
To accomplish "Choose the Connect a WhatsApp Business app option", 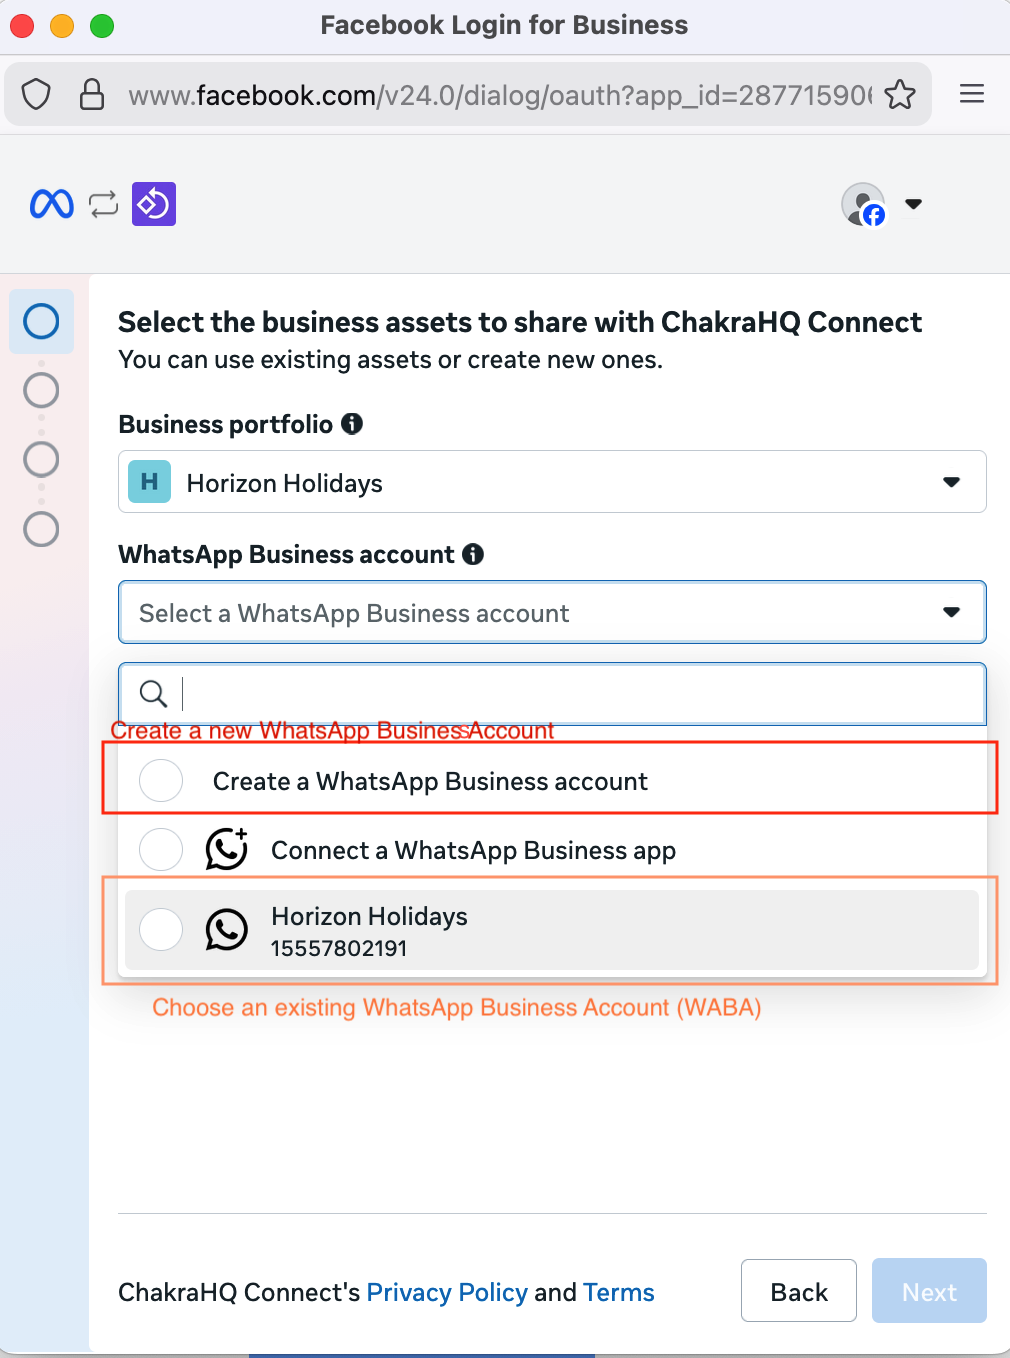I will (473, 850).
